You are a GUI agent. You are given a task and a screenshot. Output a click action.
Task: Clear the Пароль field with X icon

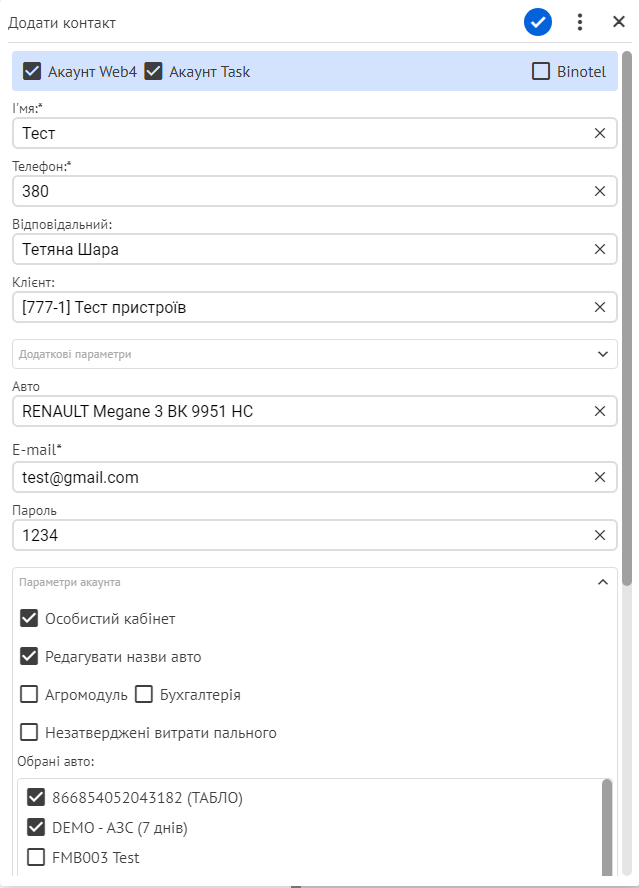(x=600, y=535)
